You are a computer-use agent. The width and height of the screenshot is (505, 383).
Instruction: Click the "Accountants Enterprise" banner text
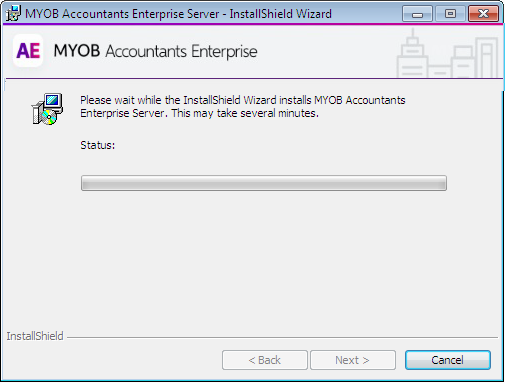point(181,51)
